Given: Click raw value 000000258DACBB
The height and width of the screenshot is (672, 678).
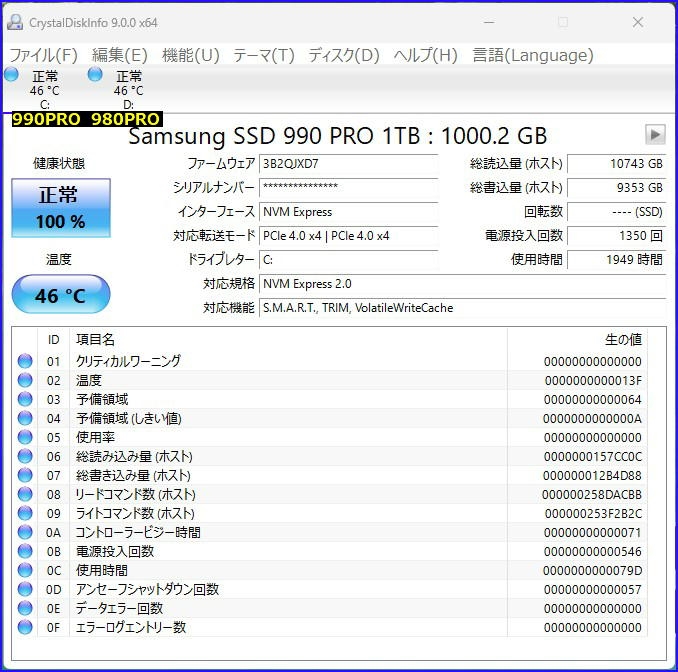Looking at the screenshot, I should [592, 495].
